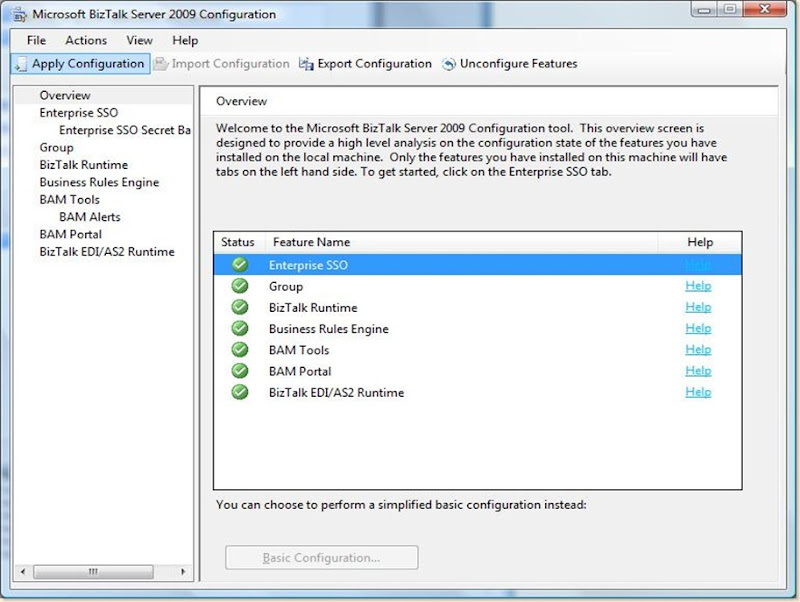Viewport: 800px width, 602px height.
Task: Click the green status icon for Group
Action: coord(239,286)
